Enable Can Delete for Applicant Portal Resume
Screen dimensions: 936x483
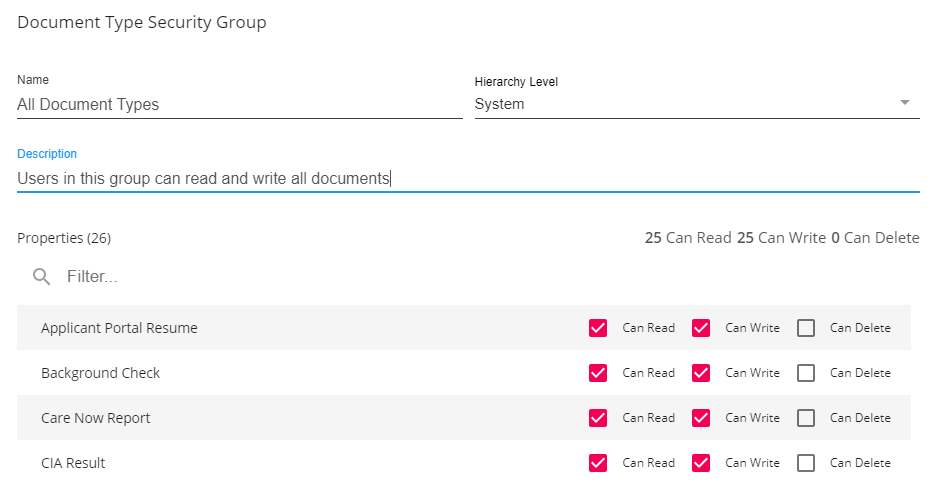point(806,328)
